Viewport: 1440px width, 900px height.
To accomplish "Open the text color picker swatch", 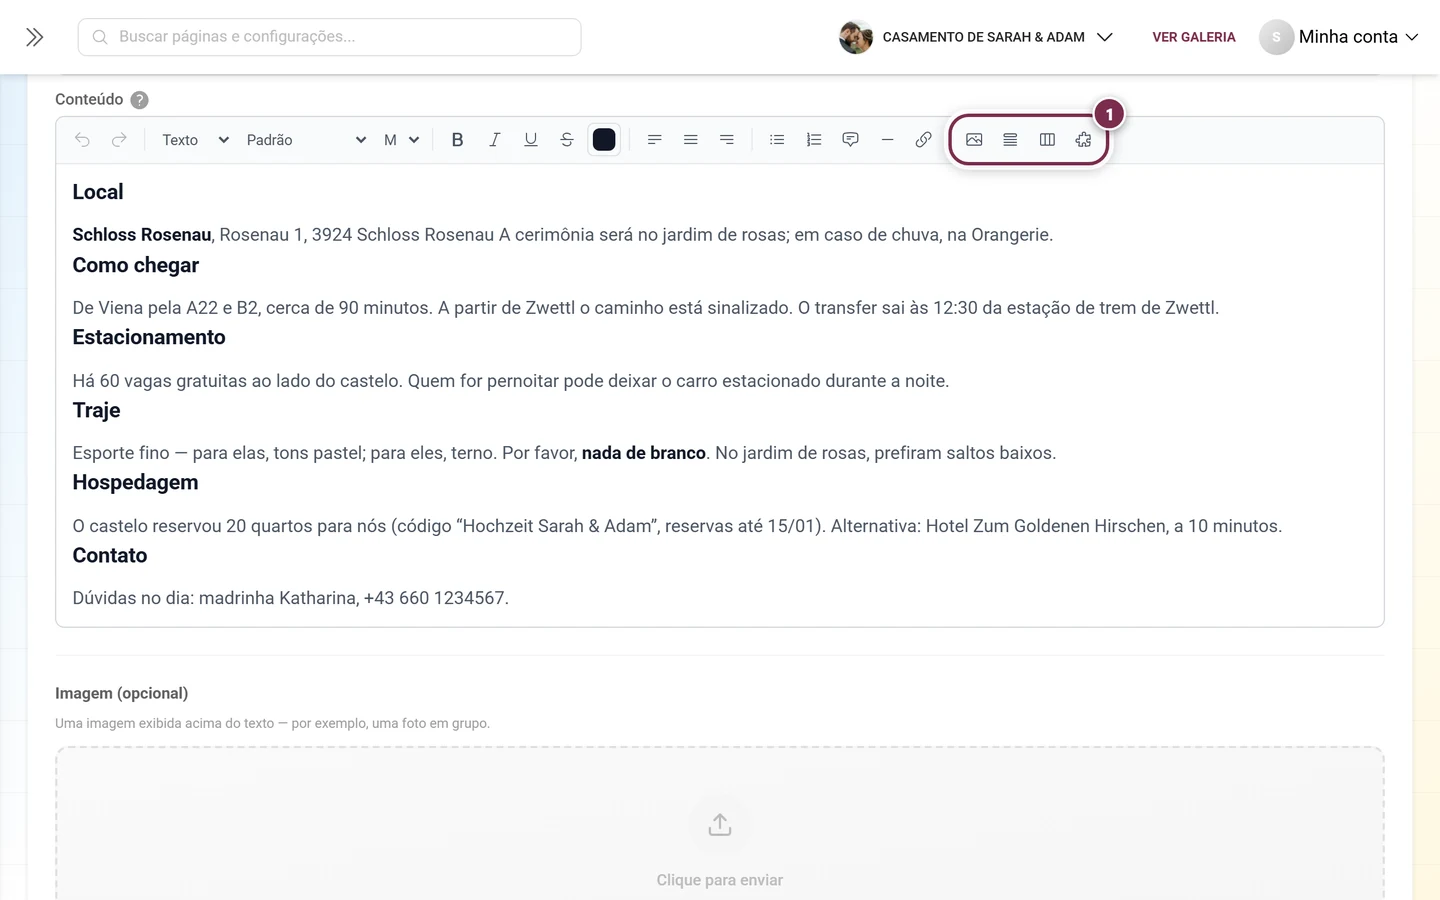I will click(x=604, y=140).
